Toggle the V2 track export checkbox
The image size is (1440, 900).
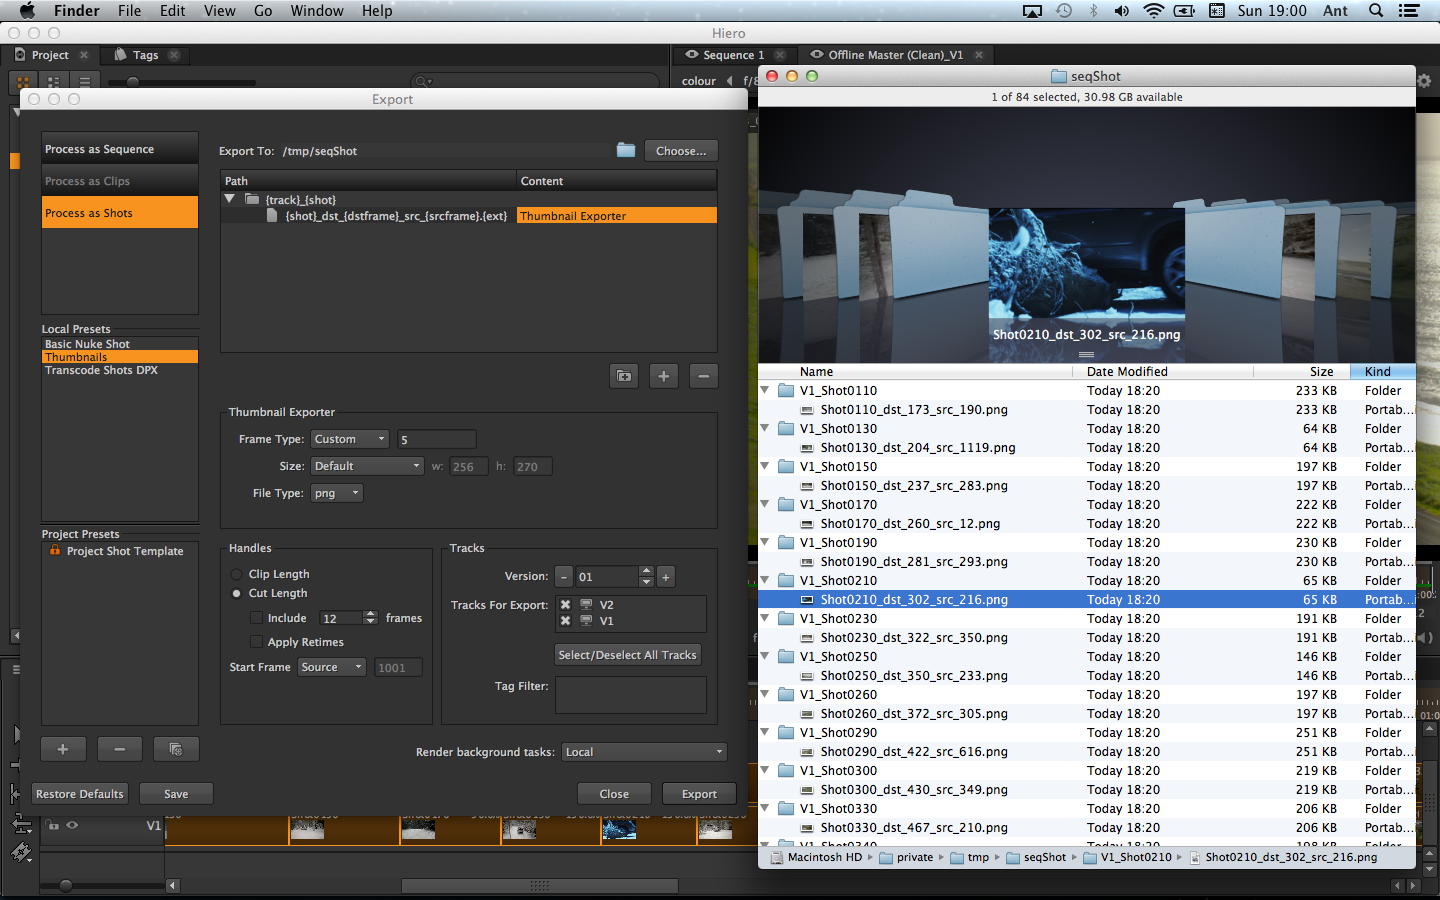click(x=566, y=605)
